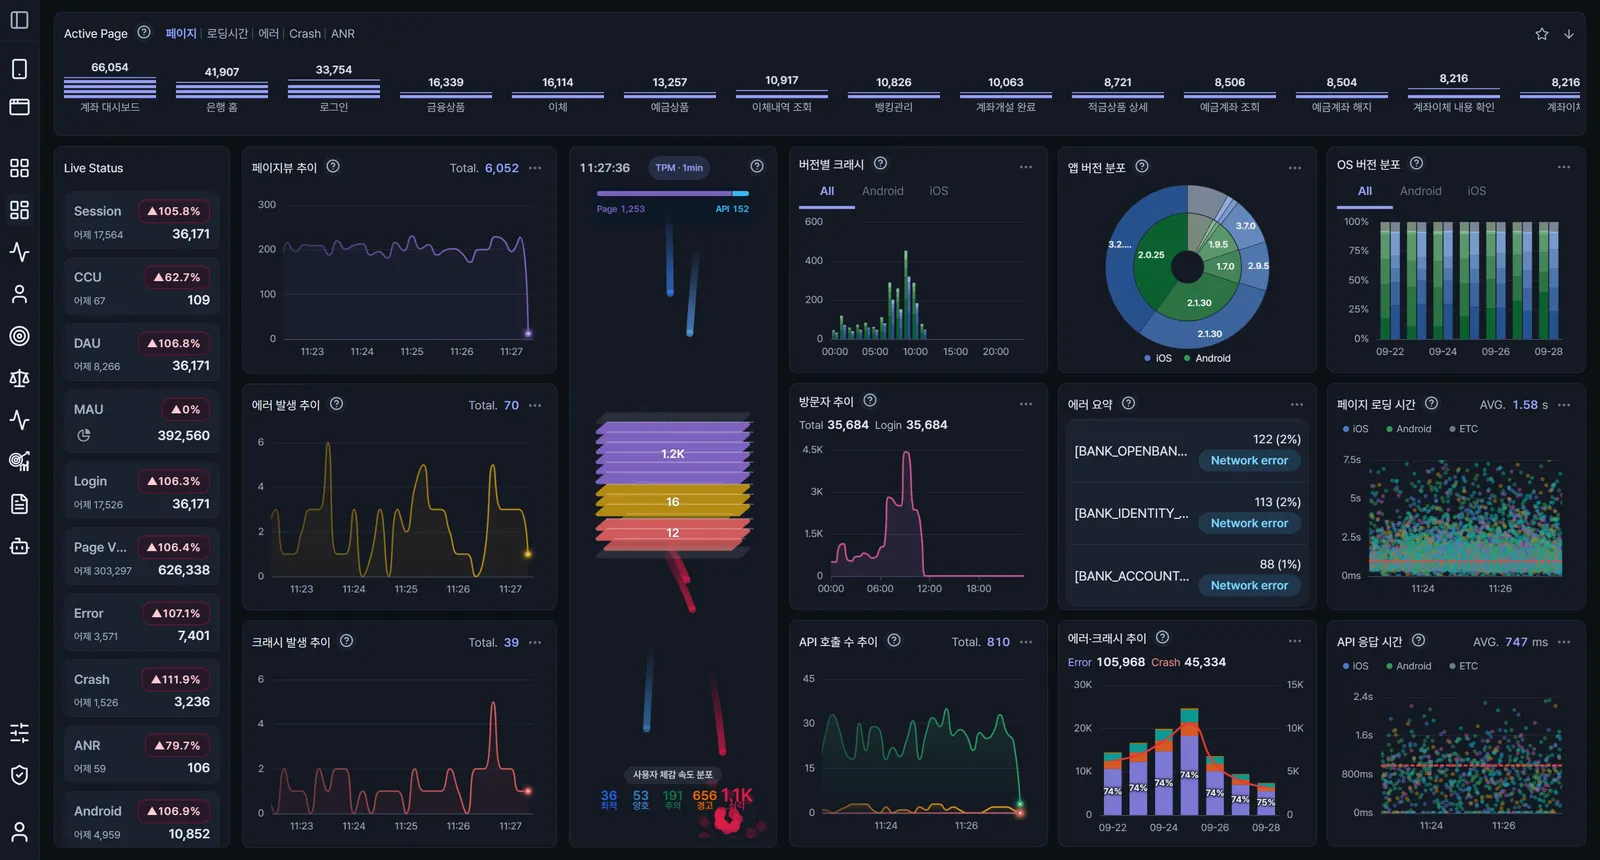Select the Crash tab in Active Page
1600x860 pixels.
click(x=305, y=34)
